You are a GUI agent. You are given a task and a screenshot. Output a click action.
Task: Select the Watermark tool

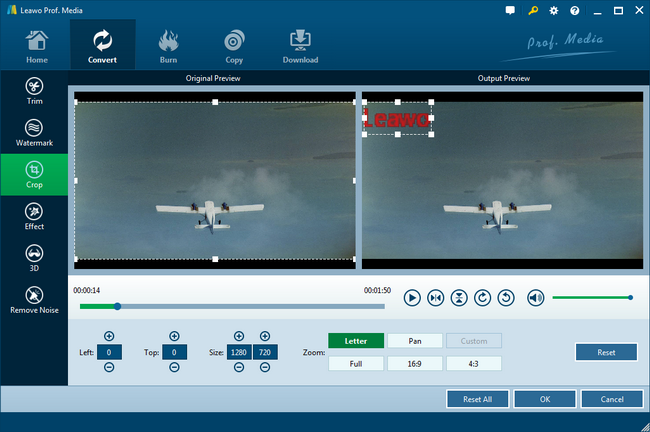[x=34, y=132]
